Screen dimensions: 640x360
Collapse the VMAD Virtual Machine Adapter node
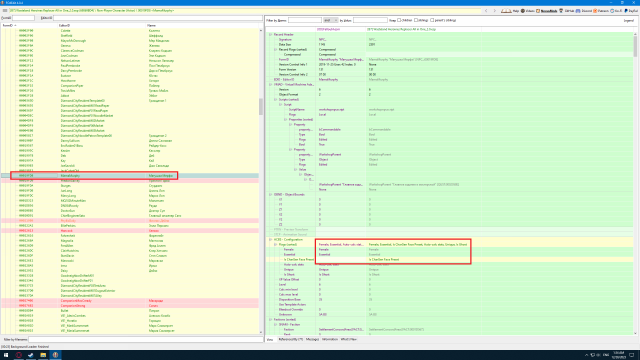270,84
